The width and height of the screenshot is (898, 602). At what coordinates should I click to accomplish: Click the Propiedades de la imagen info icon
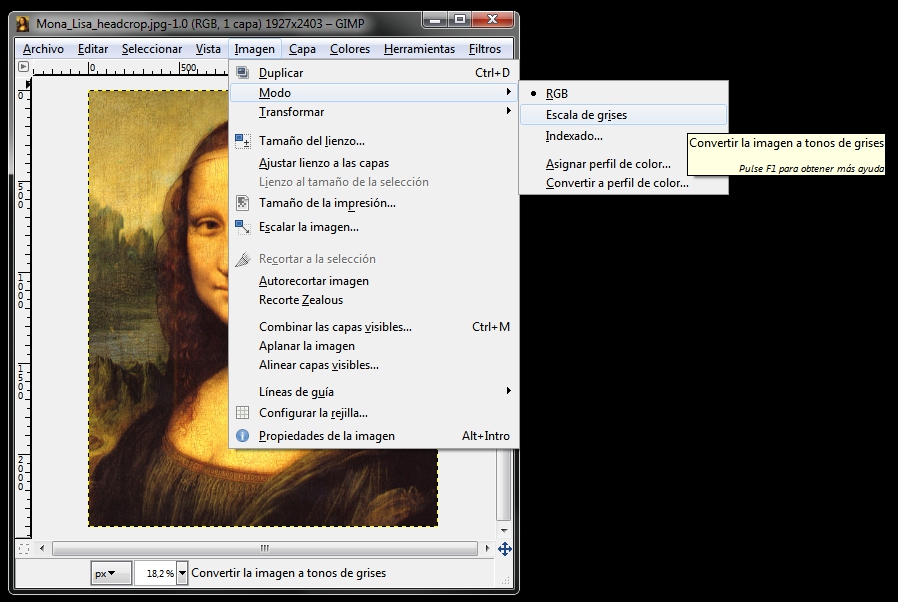pos(243,435)
